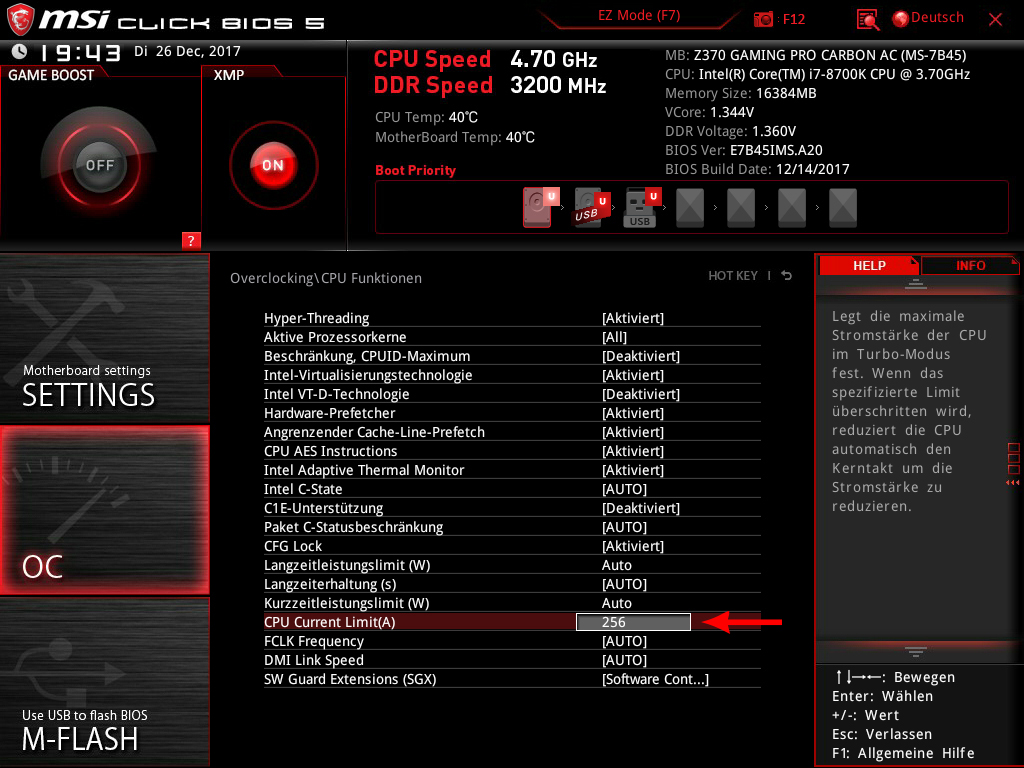Click the right-edge red scroll indicator

click(1013, 464)
